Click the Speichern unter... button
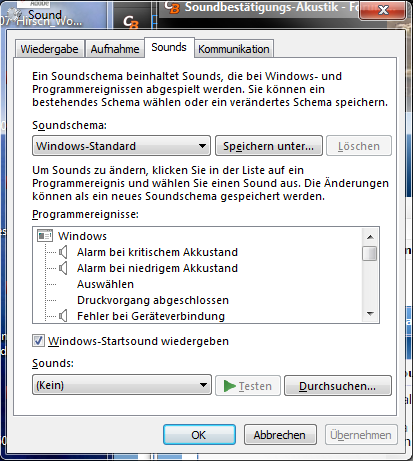Image resolution: width=413 pixels, height=465 pixels. pyautogui.click(x=269, y=146)
